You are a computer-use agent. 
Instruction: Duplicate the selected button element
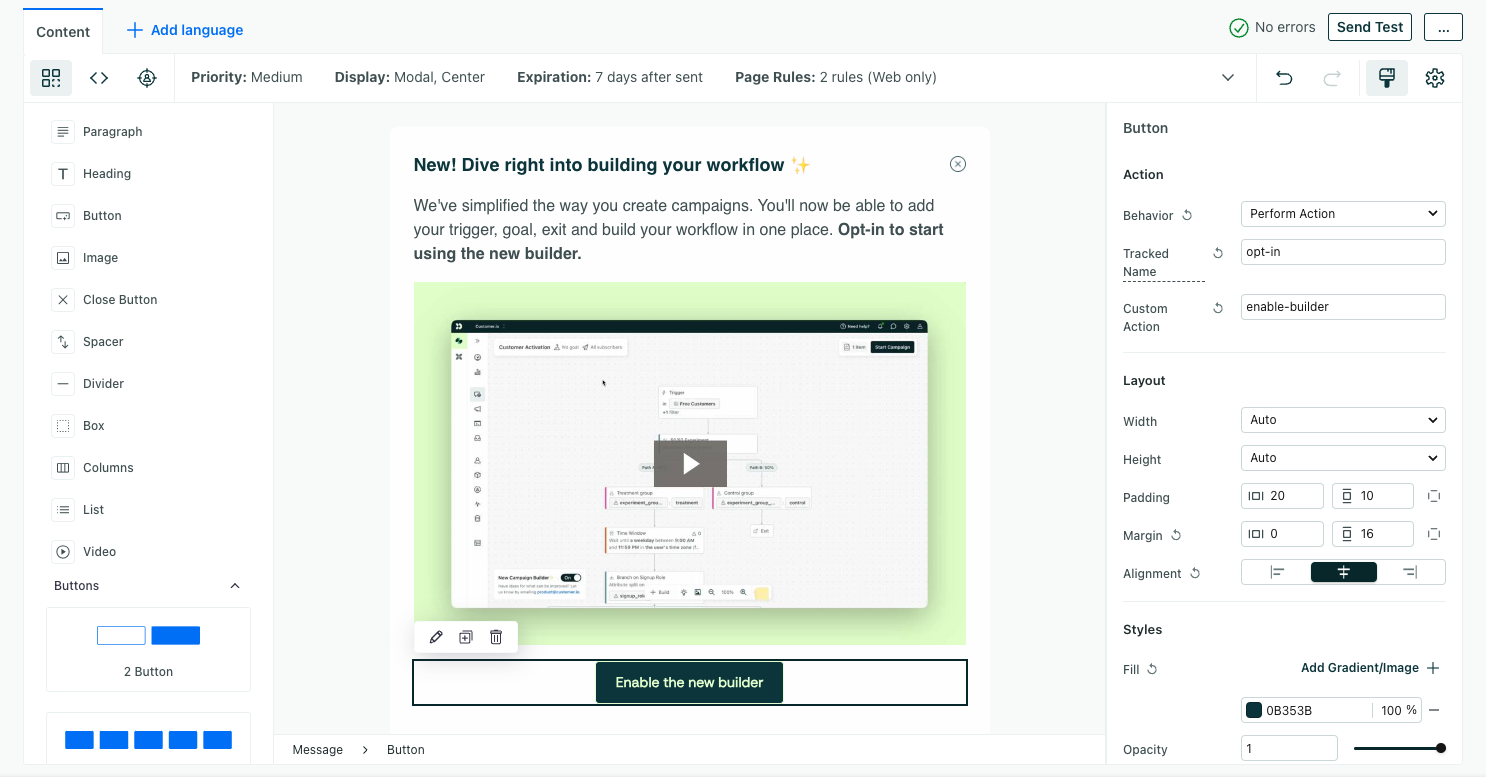point(466,637)
